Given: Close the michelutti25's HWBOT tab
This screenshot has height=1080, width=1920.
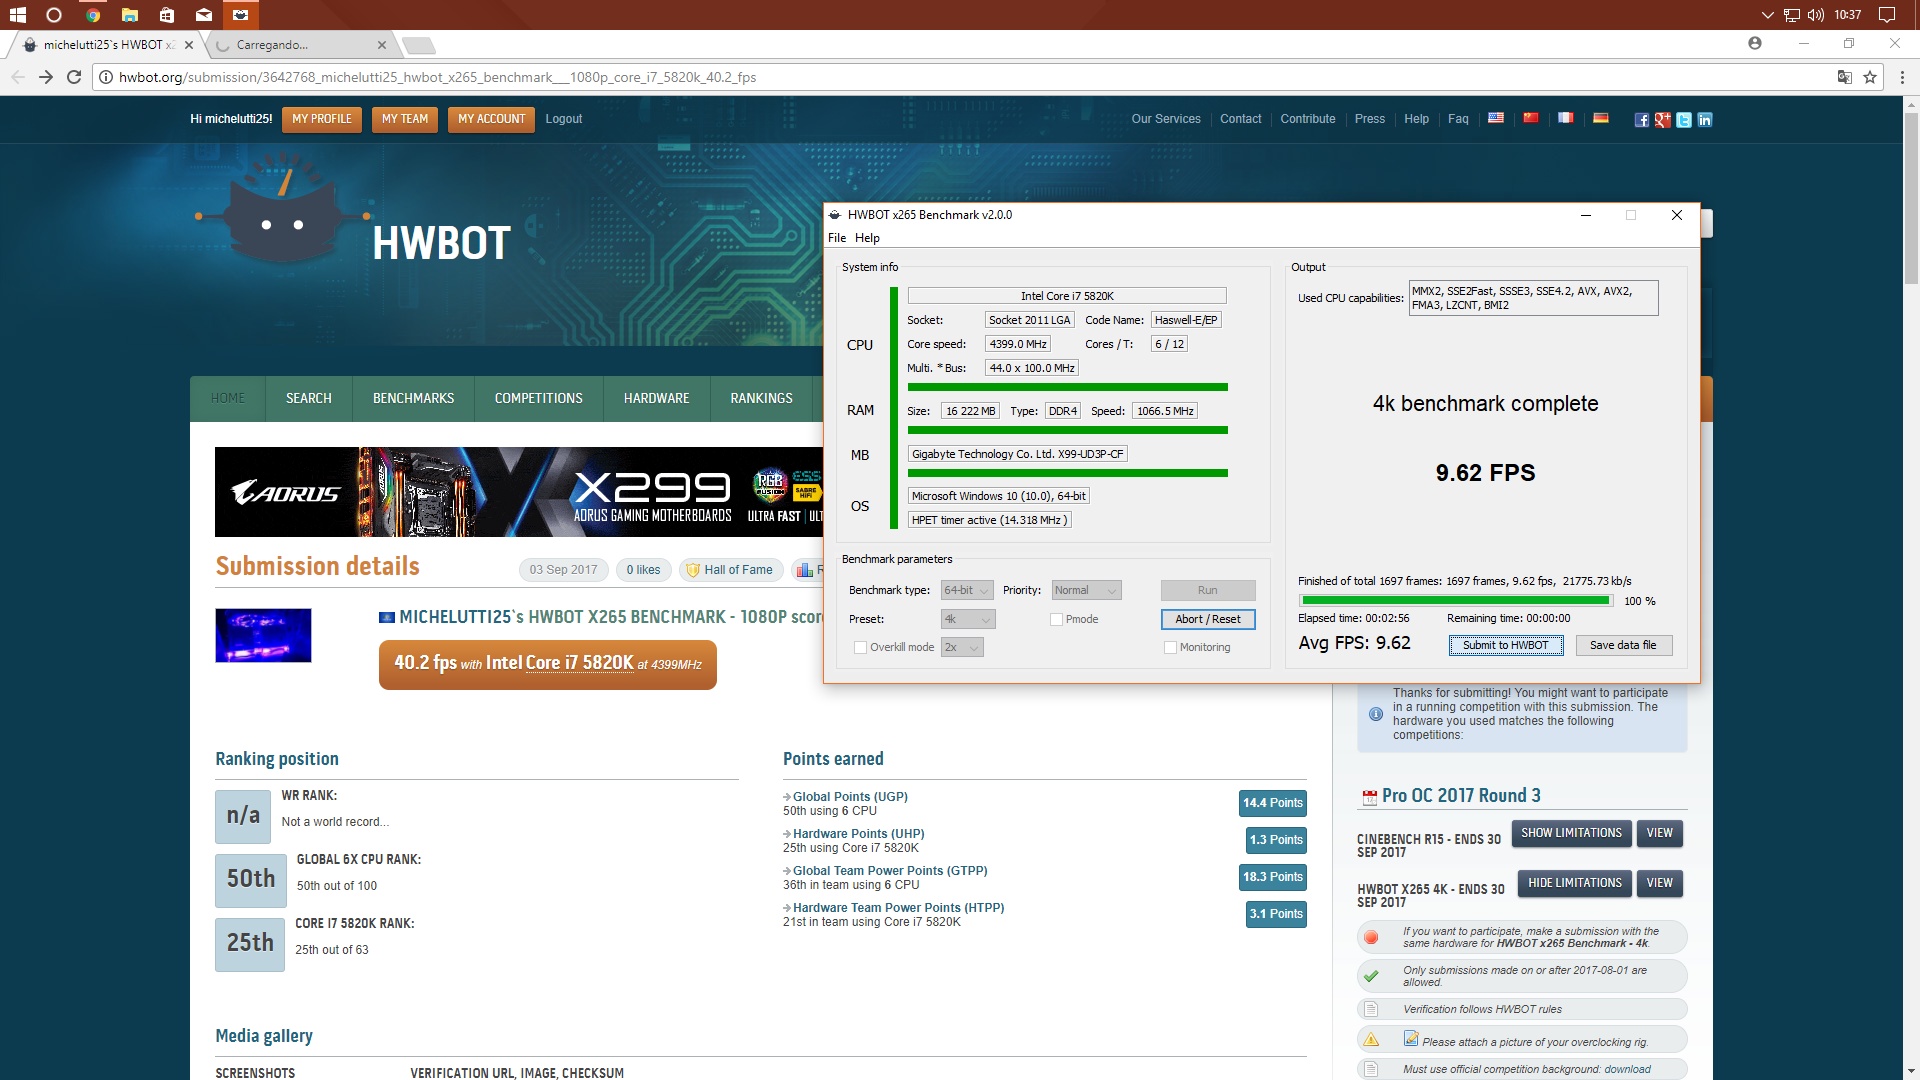Looking at the screenshot, I should point(189,45).
